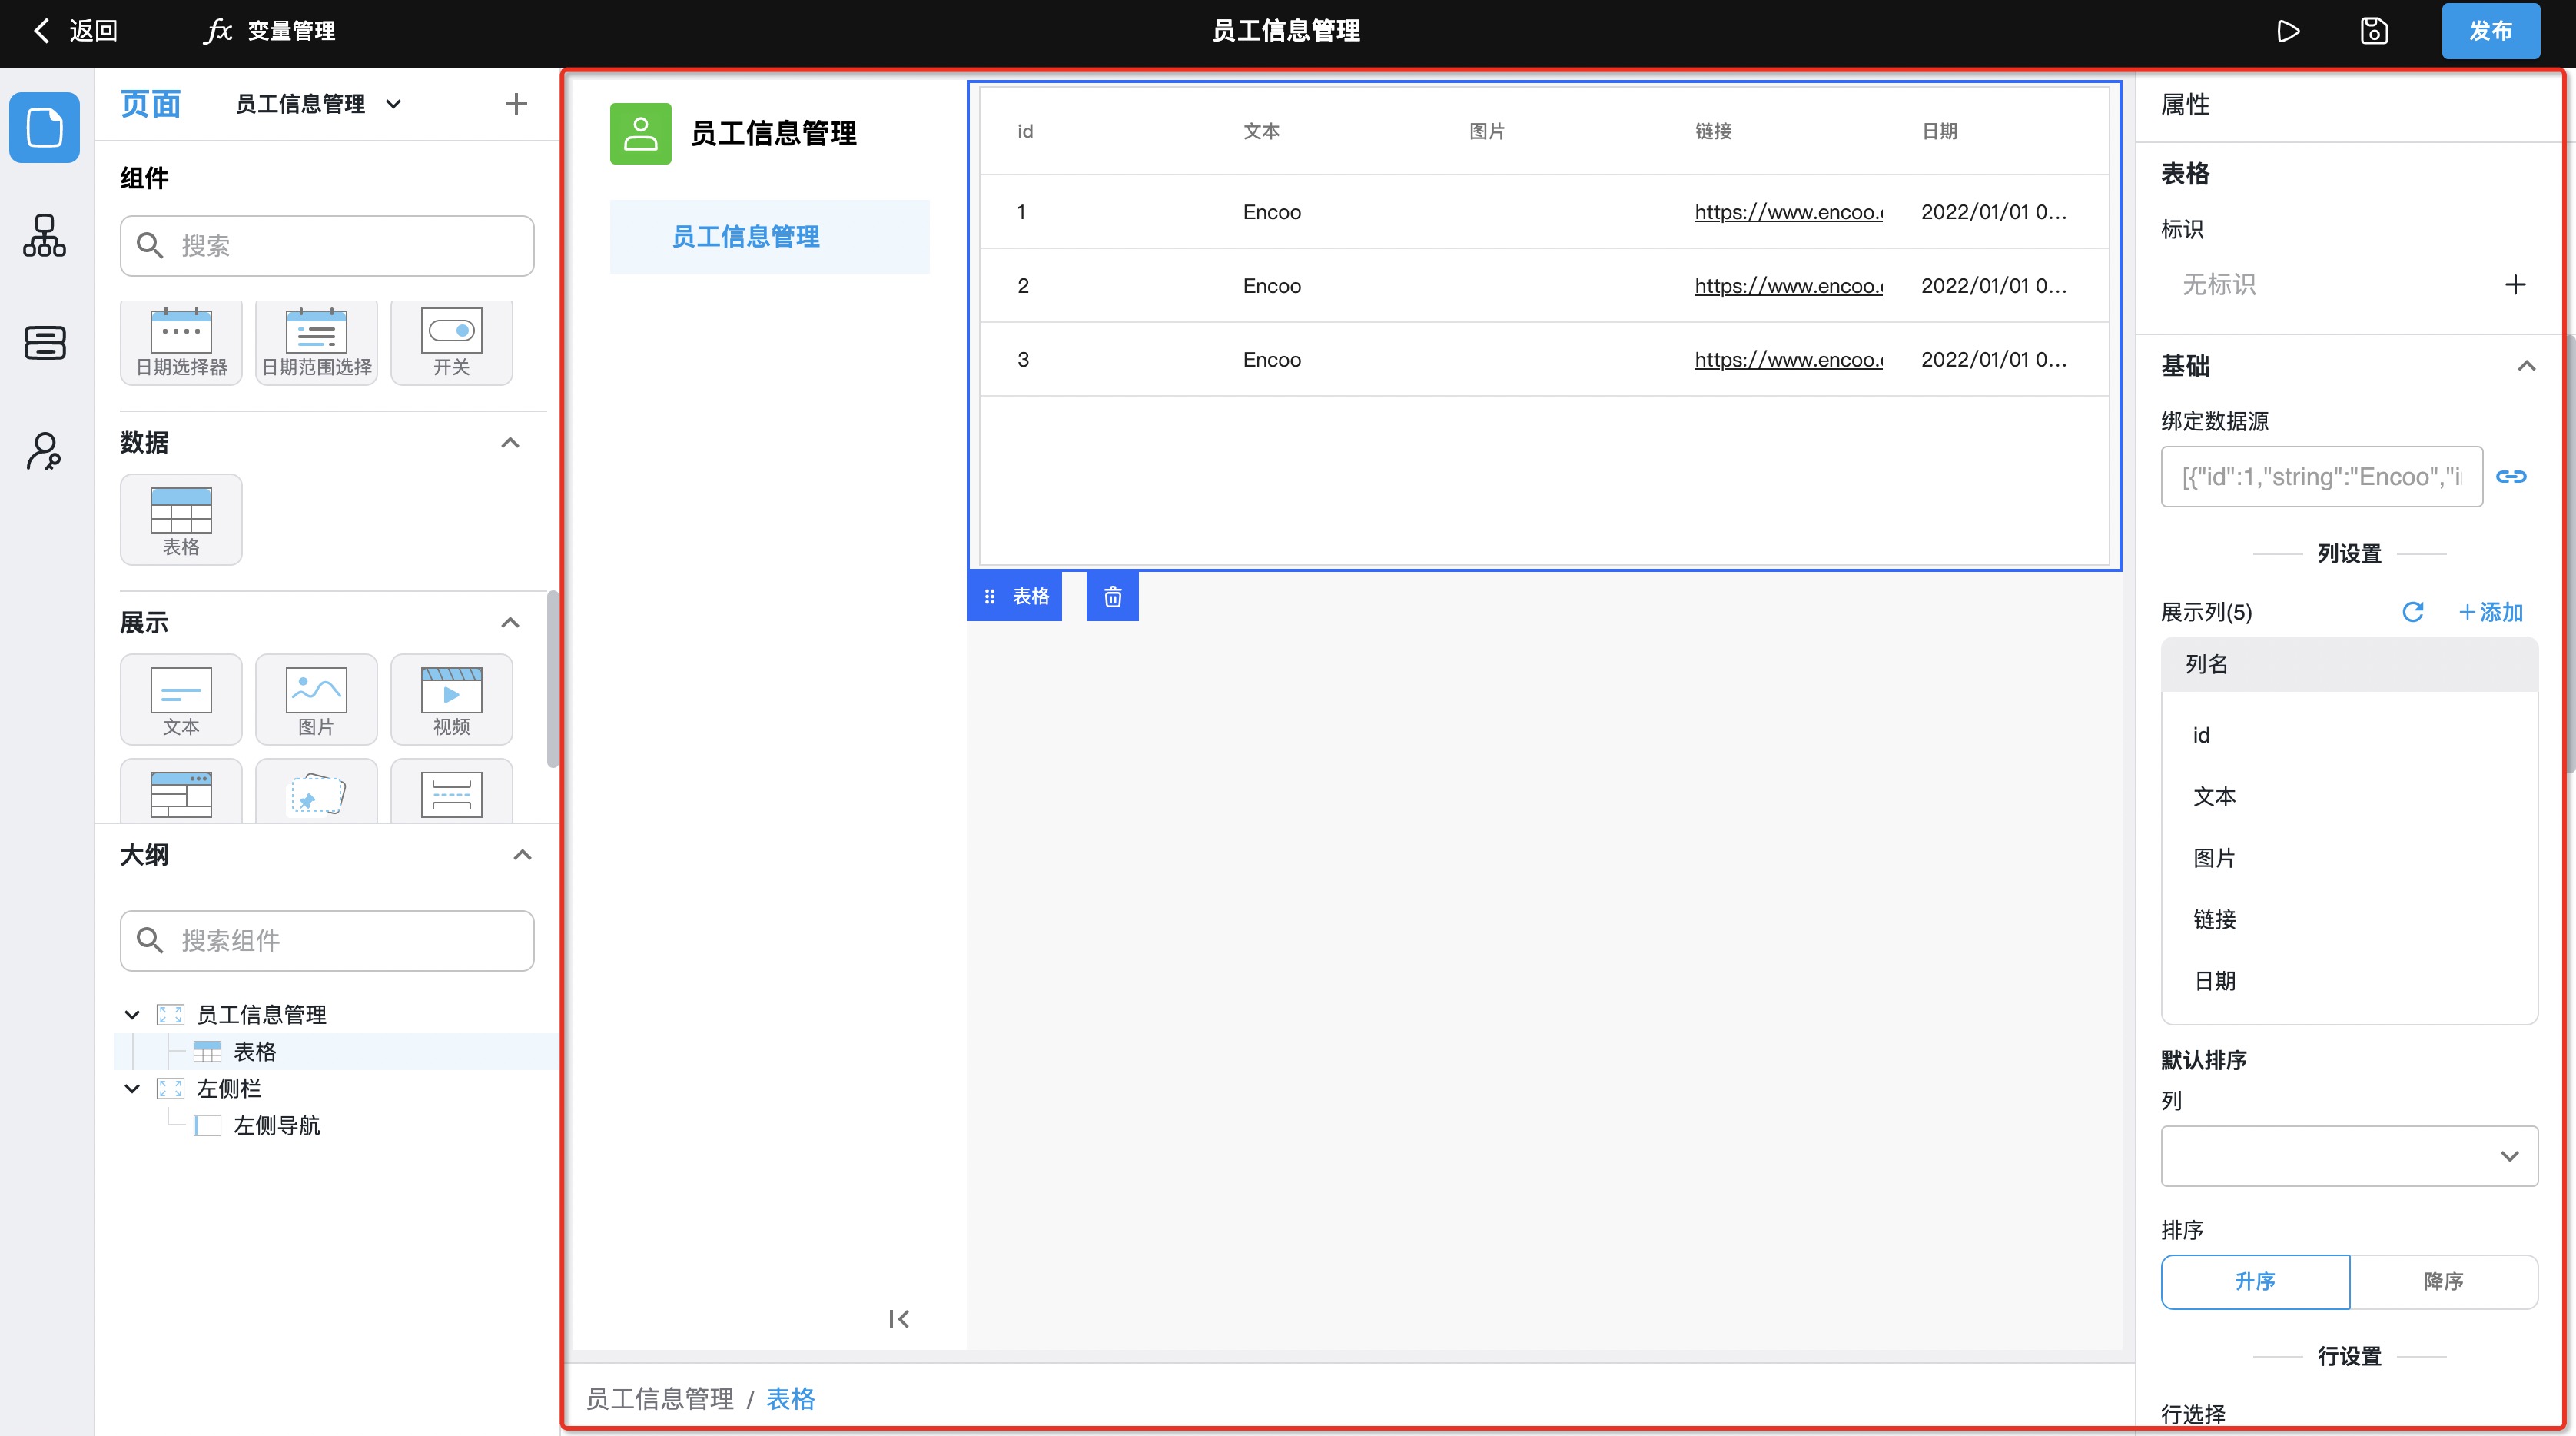Open the encoo link in row 2
Image resolution: width=2576 pixels, height=1436 pixels.
tap(1788, 286)
